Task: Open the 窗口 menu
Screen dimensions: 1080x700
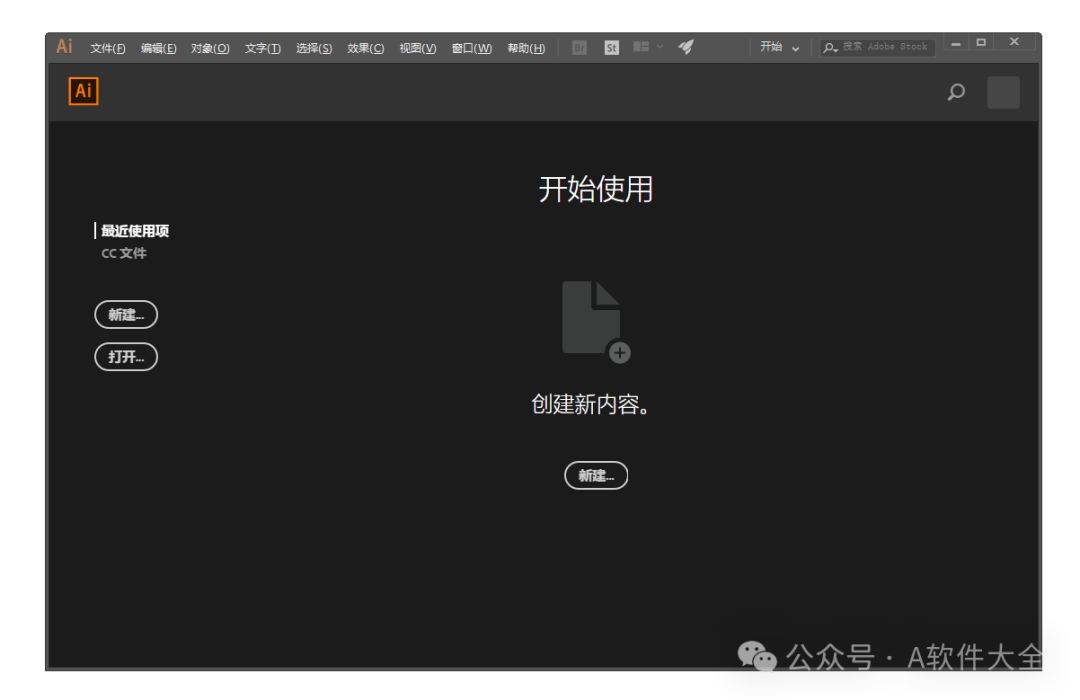Action: pyautogui.click(x=472, y=46)
